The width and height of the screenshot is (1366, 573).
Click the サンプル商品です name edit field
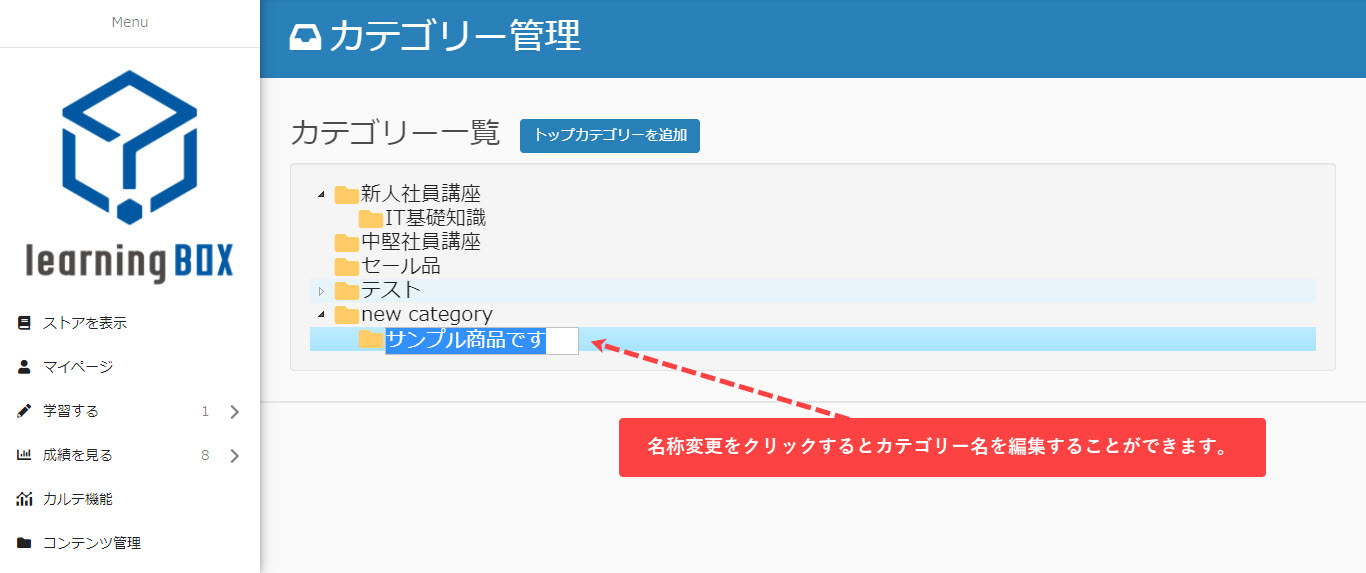coord(481,340)
